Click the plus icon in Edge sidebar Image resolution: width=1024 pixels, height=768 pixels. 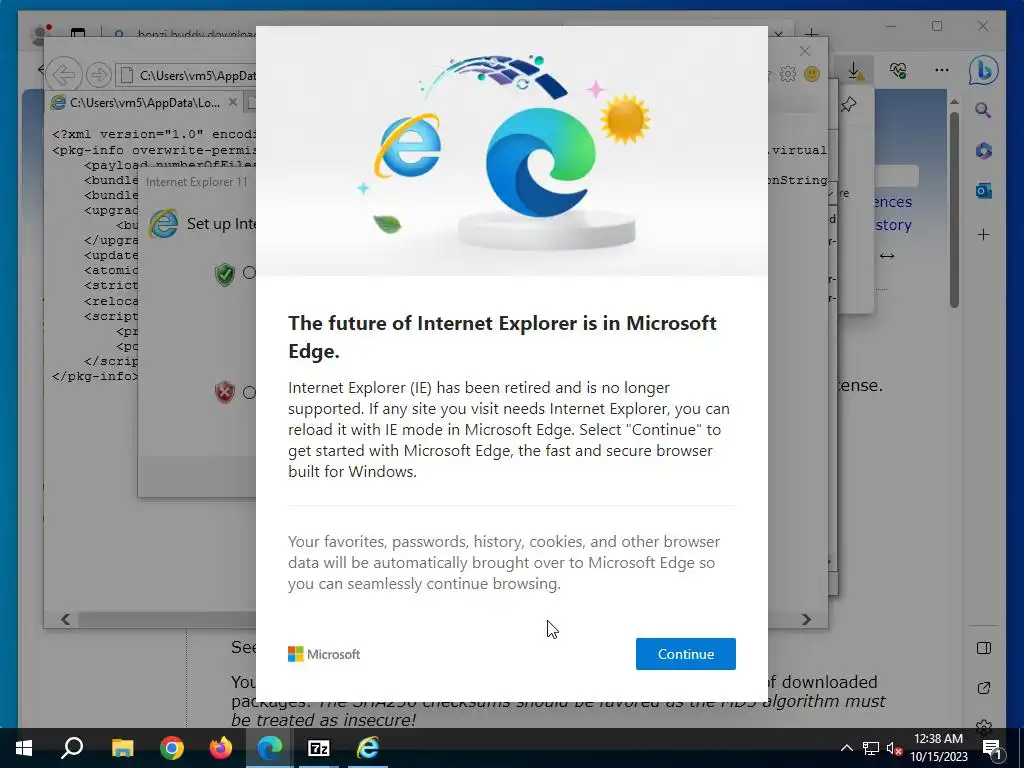tap(984, 234)
